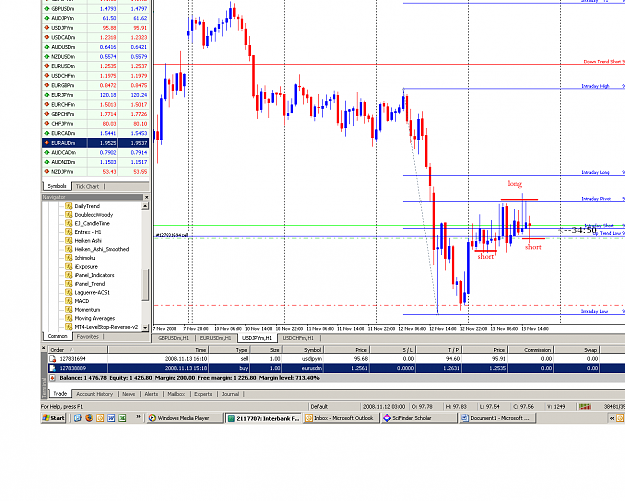
Task: Open Word from quick launch
Action: pos(111,418)
